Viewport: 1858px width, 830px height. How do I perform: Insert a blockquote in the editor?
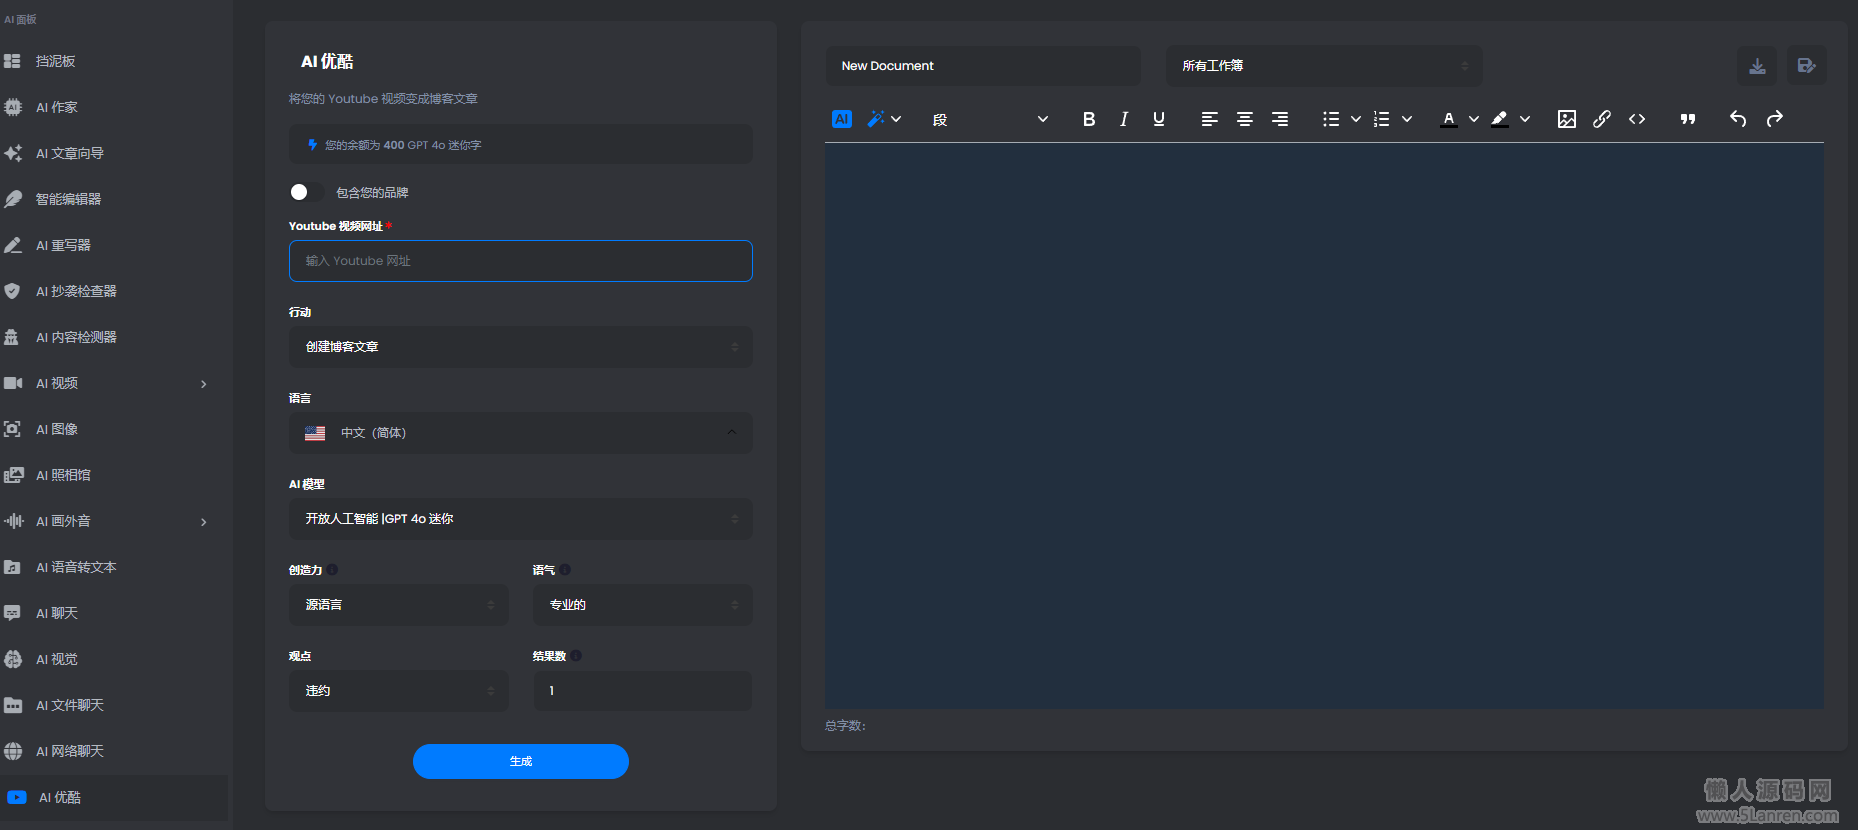click(x=1688, y=119)
